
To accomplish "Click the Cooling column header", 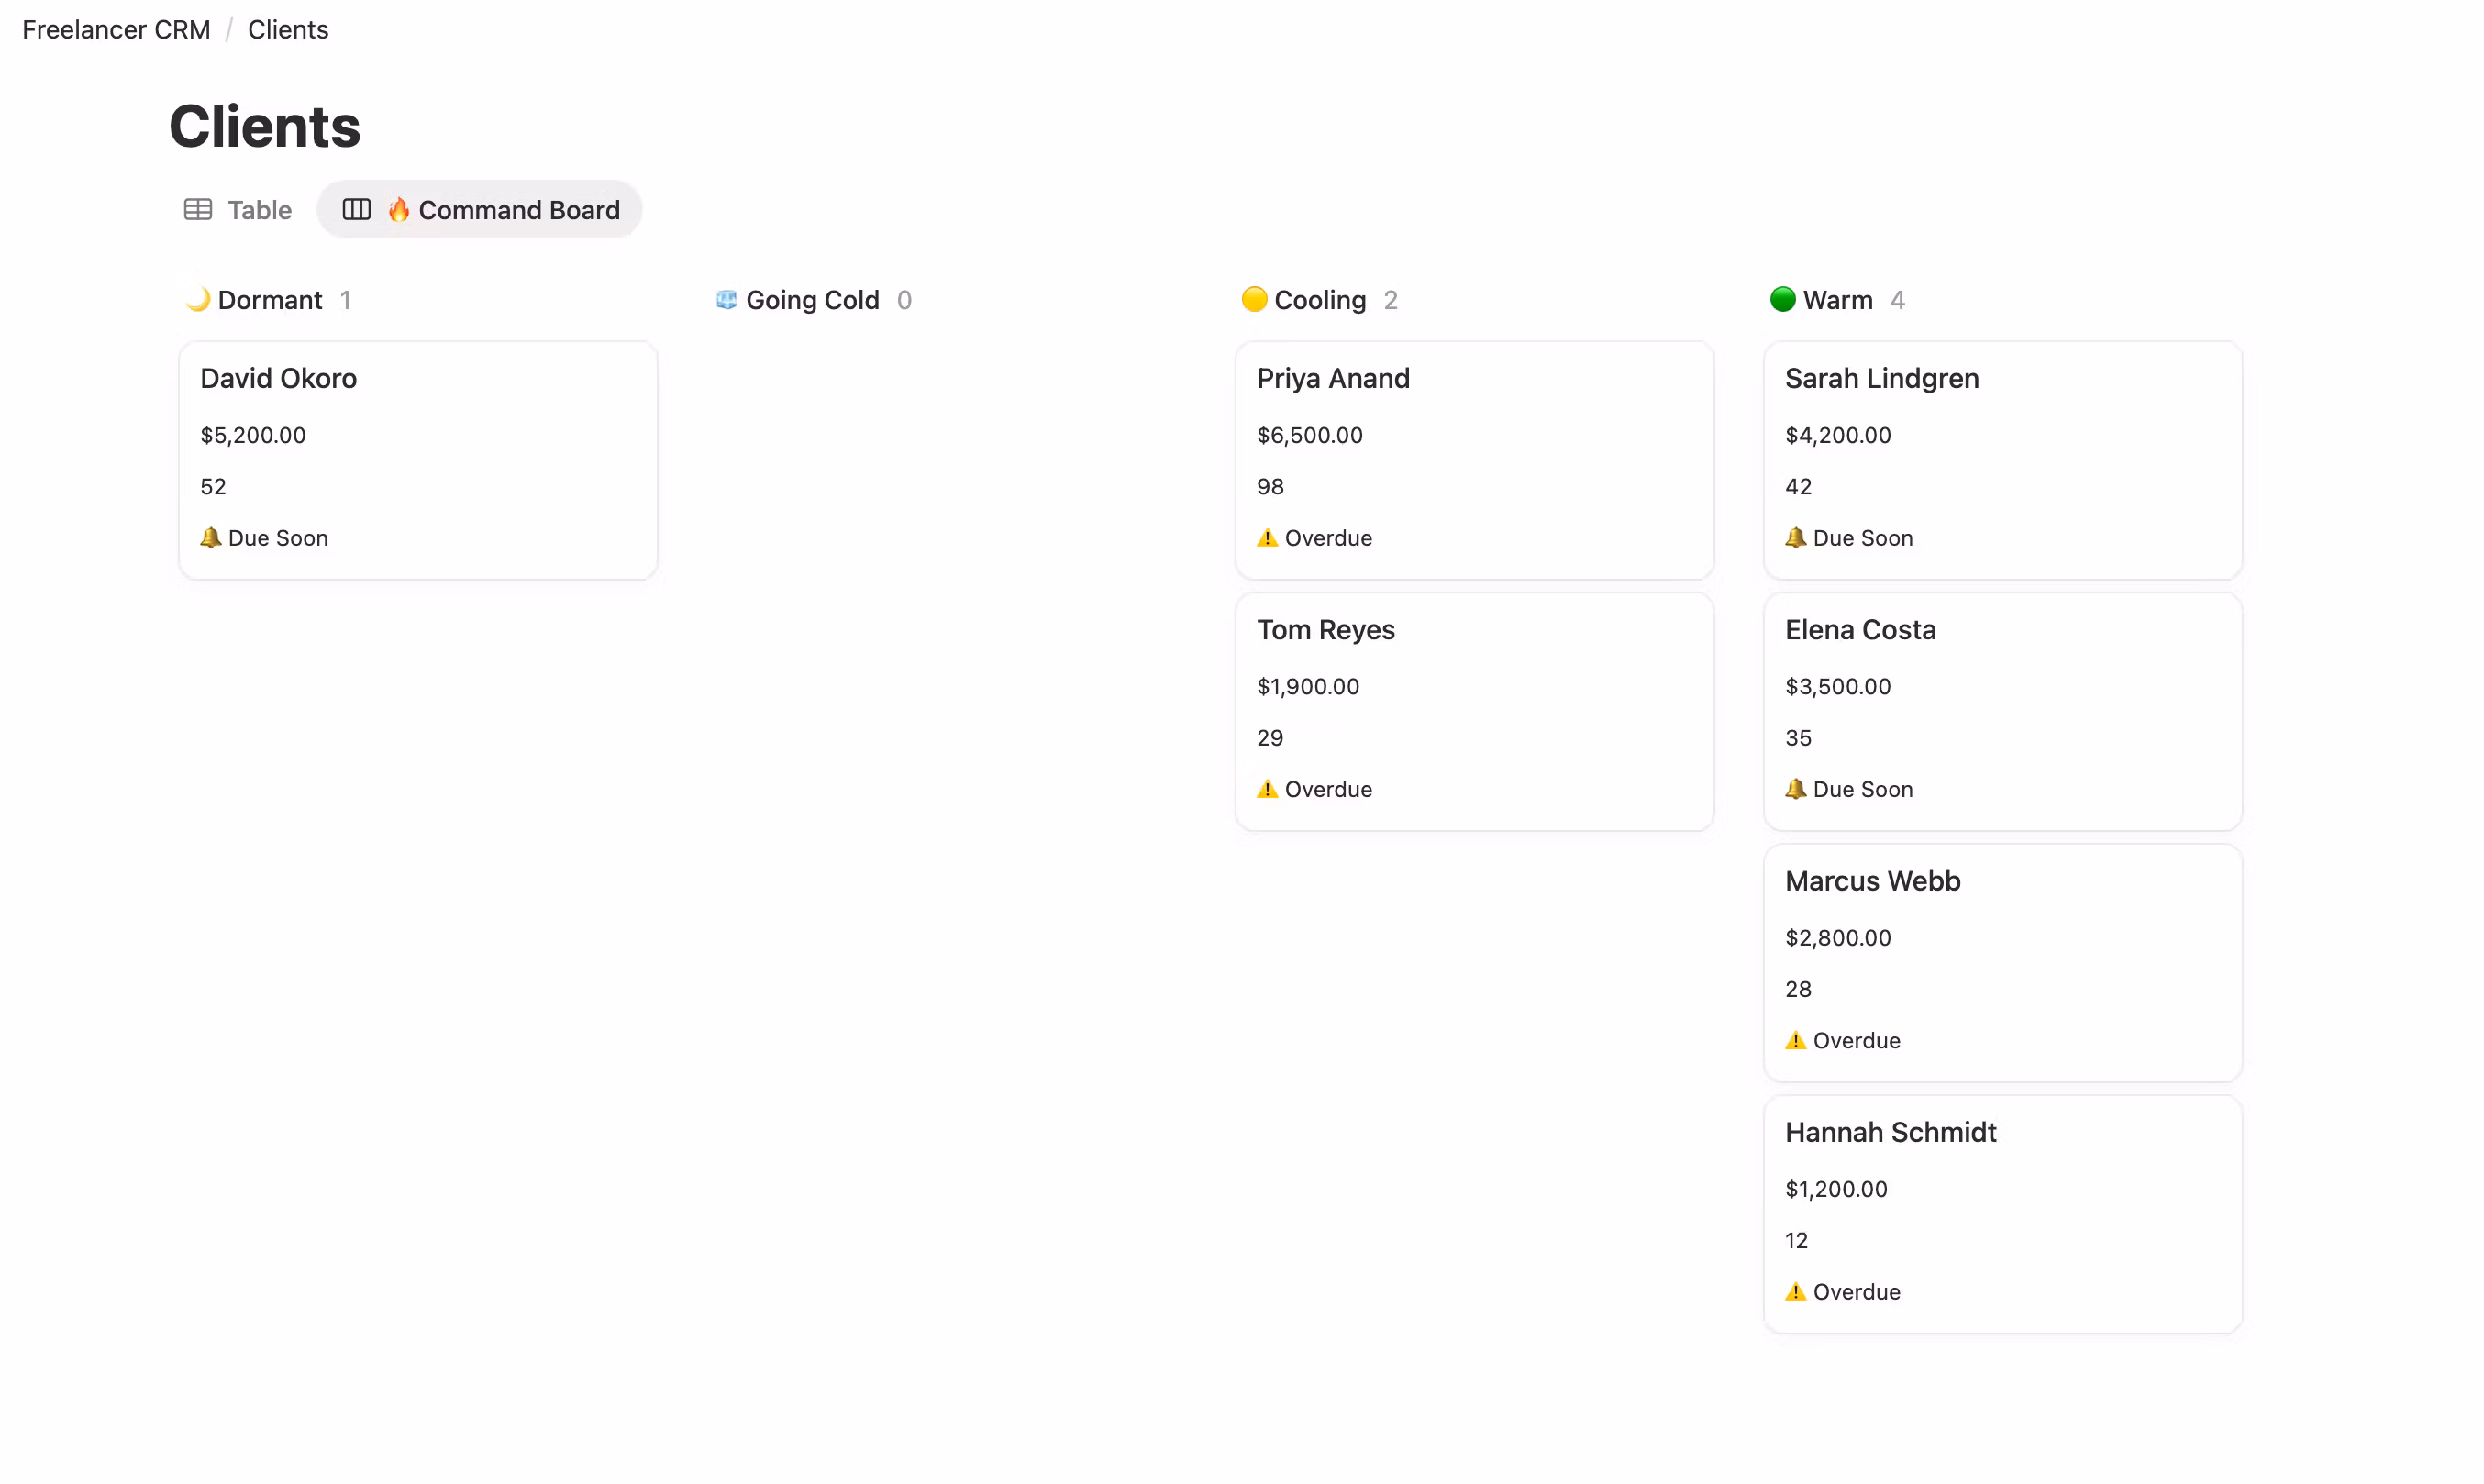I will (x=1320, y=300).
